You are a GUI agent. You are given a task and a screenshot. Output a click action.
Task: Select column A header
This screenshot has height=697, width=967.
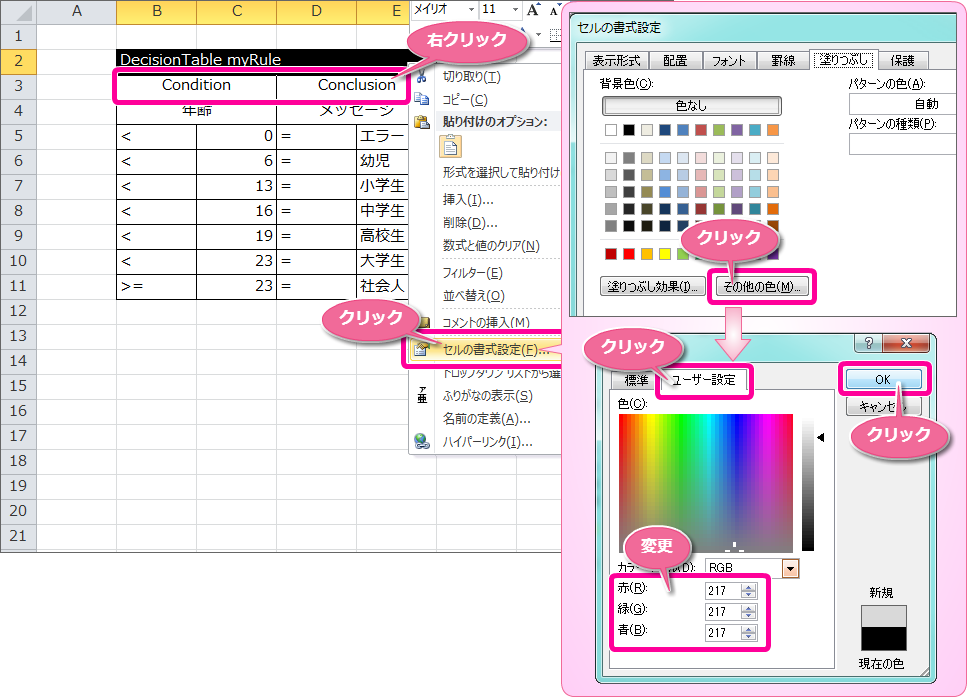[76, 11]
